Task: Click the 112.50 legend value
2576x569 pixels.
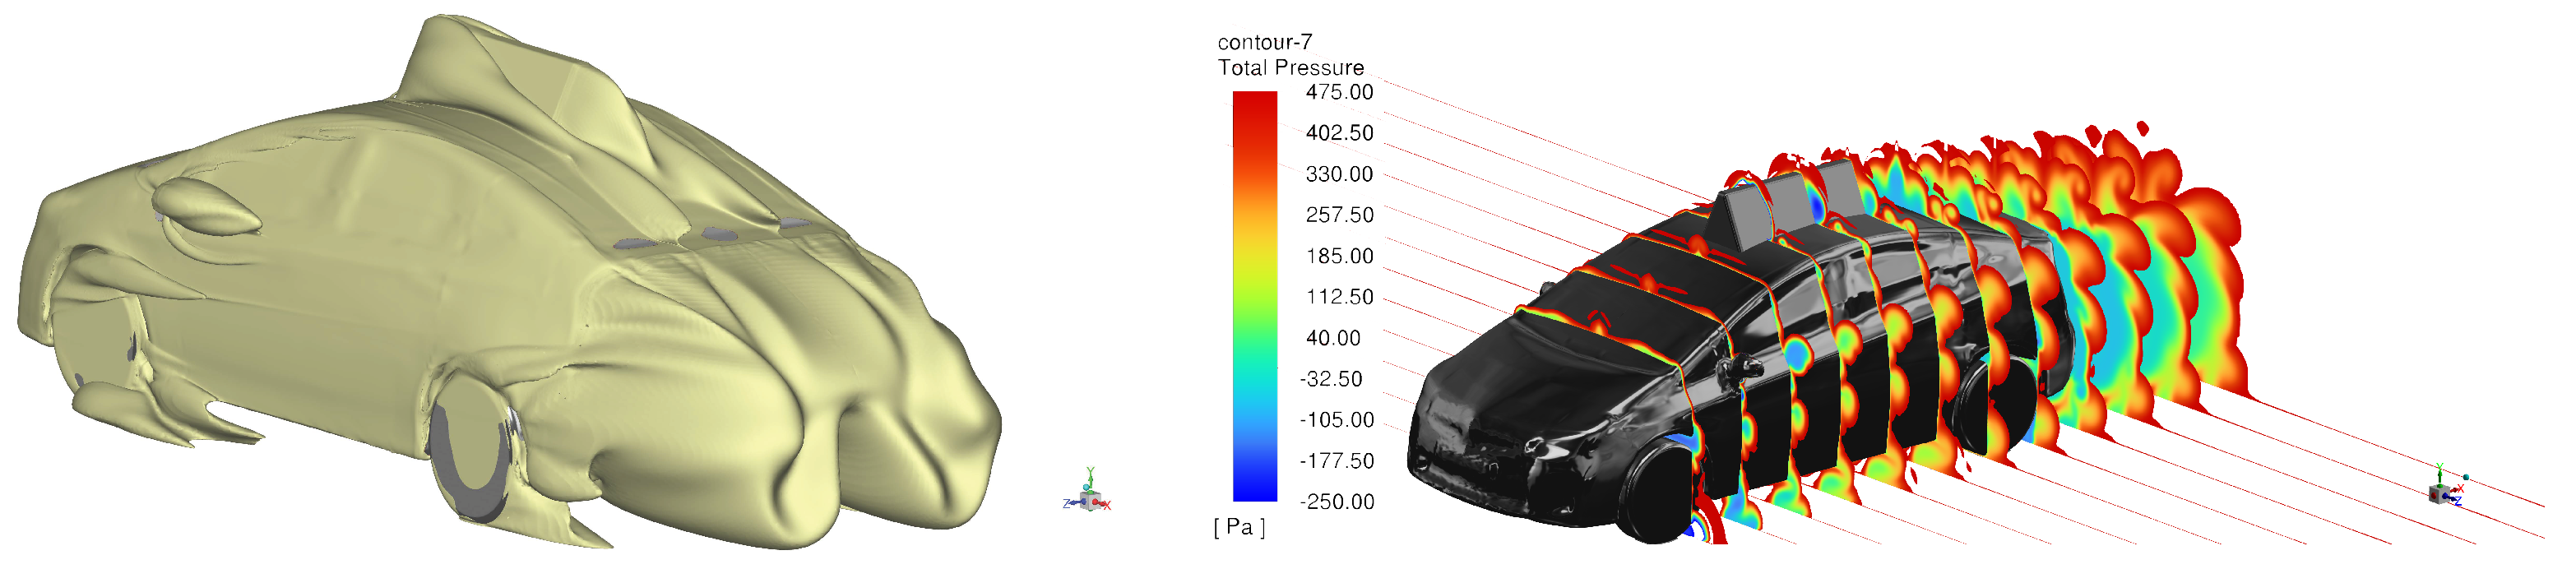Action: 1339,297
